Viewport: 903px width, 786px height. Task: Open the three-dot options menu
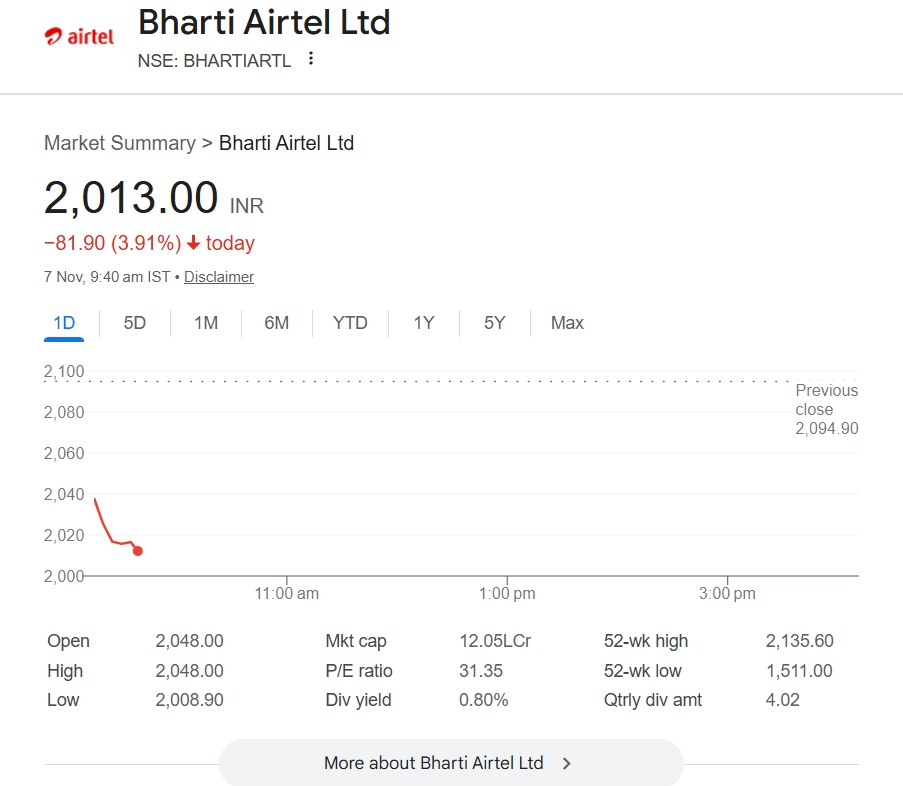[x=311, y=59]
